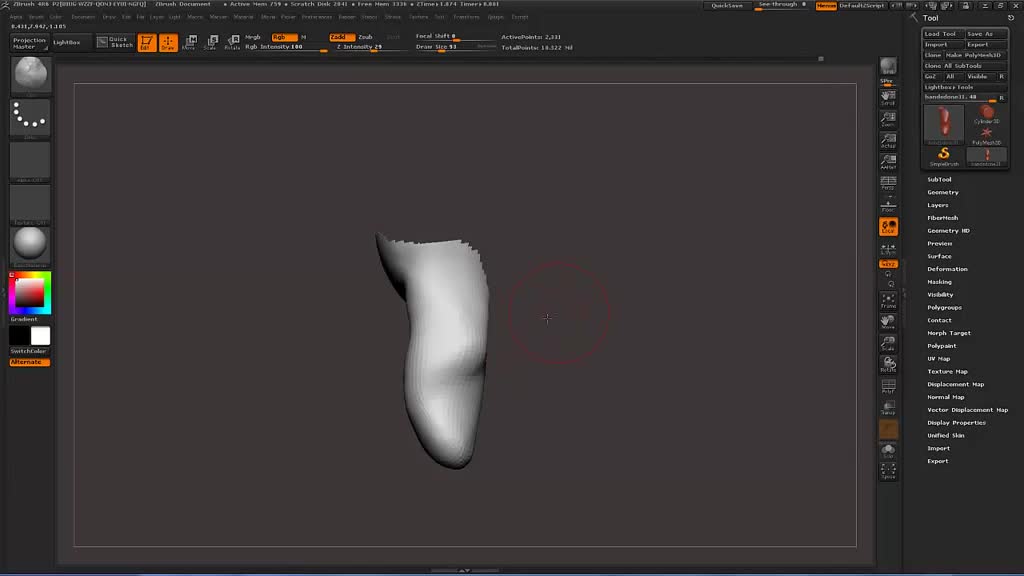Viewport: 1024px width, 576px height.
Task: Open the Preferences menu
Action: point(316,17)
